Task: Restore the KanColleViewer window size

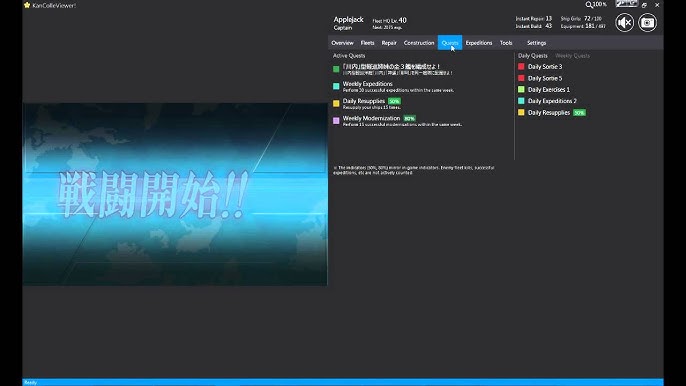Action: pyautogui.click(x=644, y=5)
